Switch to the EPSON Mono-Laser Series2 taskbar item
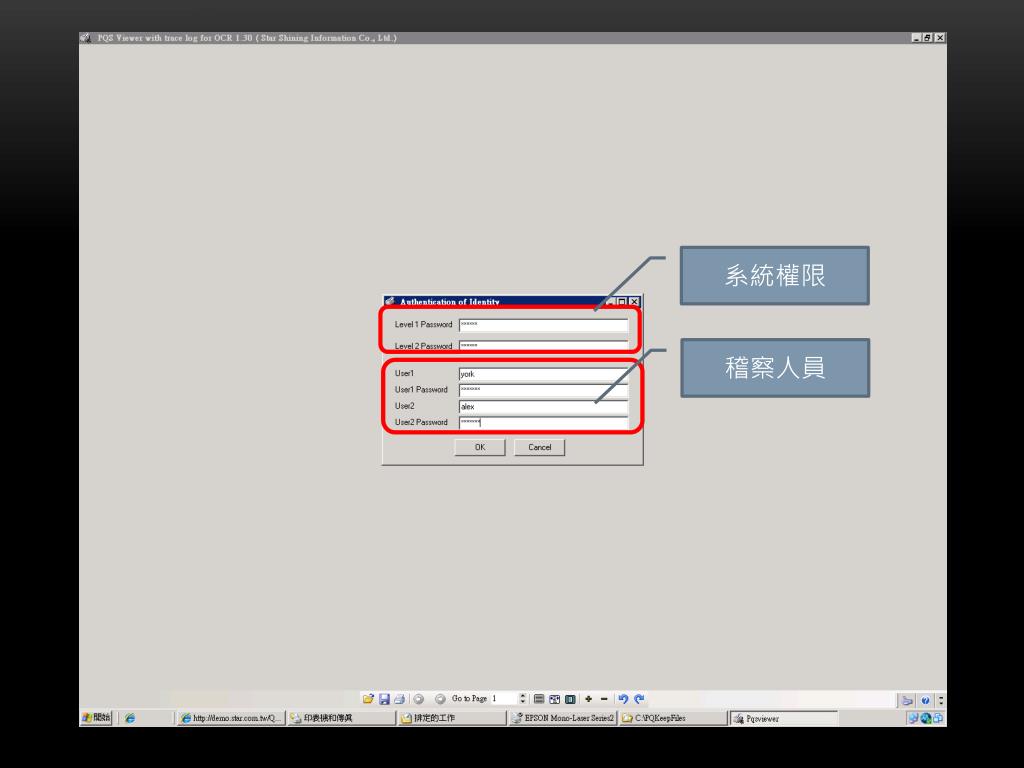1024x768 pixels. pos(563,718)
